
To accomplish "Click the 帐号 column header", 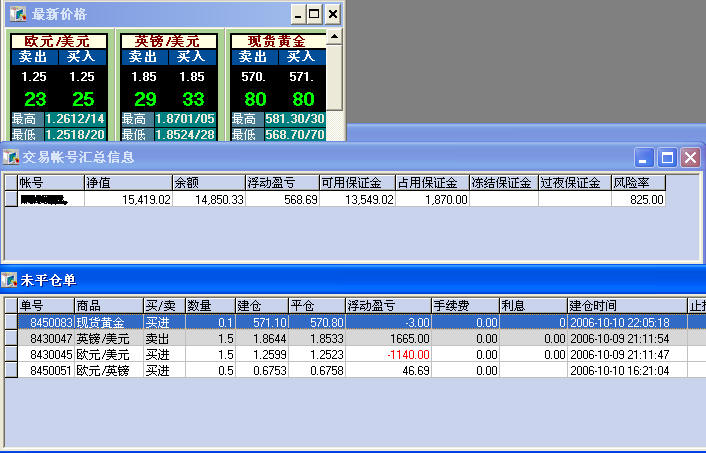I will click(x=51, y=183).
